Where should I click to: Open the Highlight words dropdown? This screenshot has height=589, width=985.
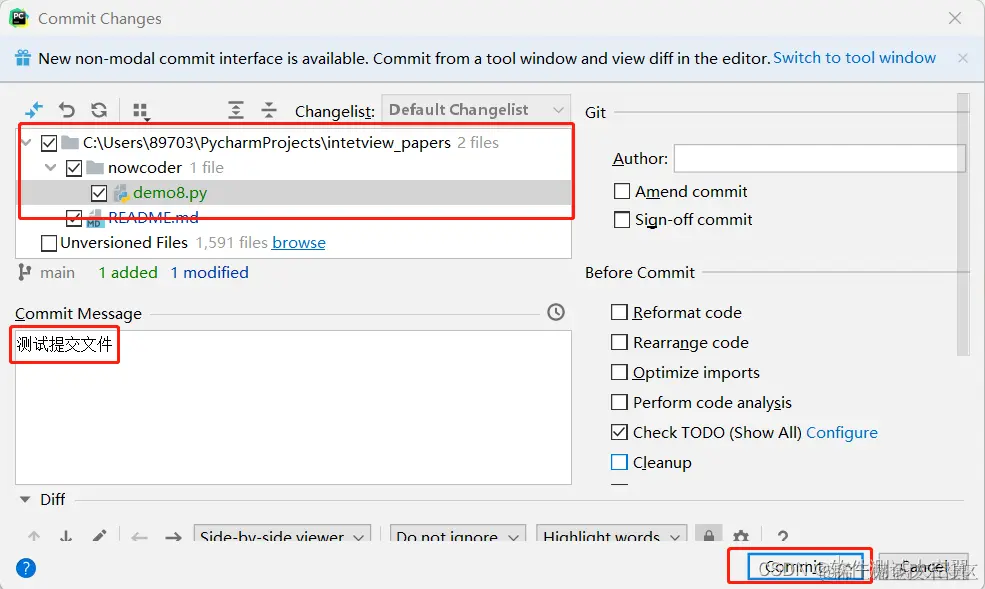pos(611,534)
